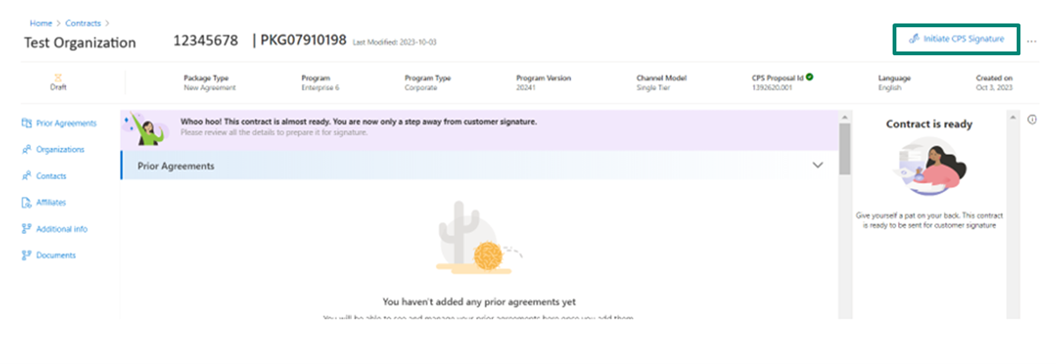Click the Draft status hourglass icon

(x=58, y=78)
